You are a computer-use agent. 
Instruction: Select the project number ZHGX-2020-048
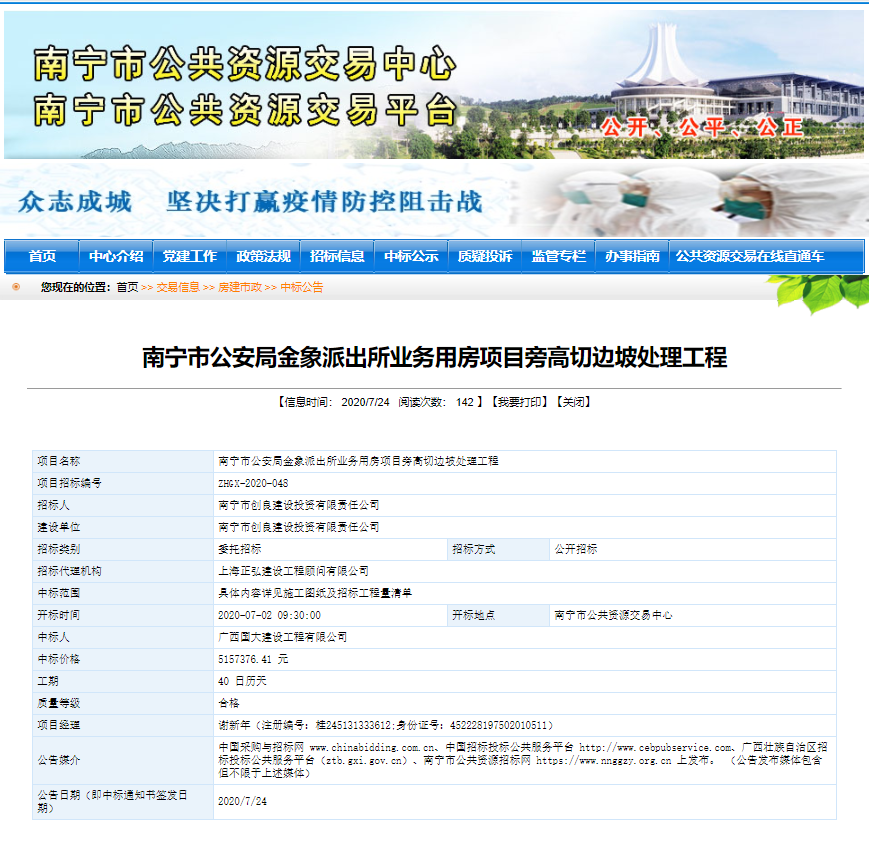[253, 483]
